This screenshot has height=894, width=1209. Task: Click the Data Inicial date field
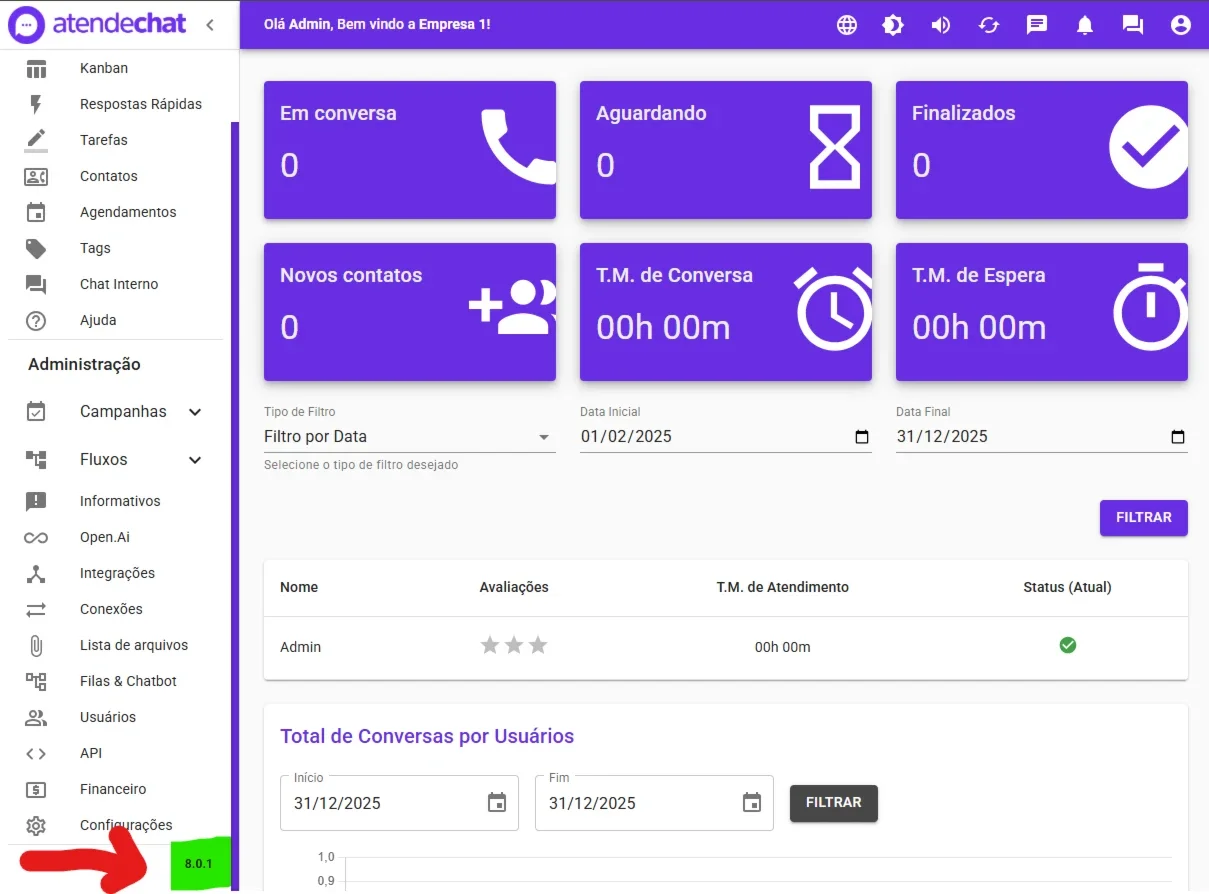click(x=726, y=437)
